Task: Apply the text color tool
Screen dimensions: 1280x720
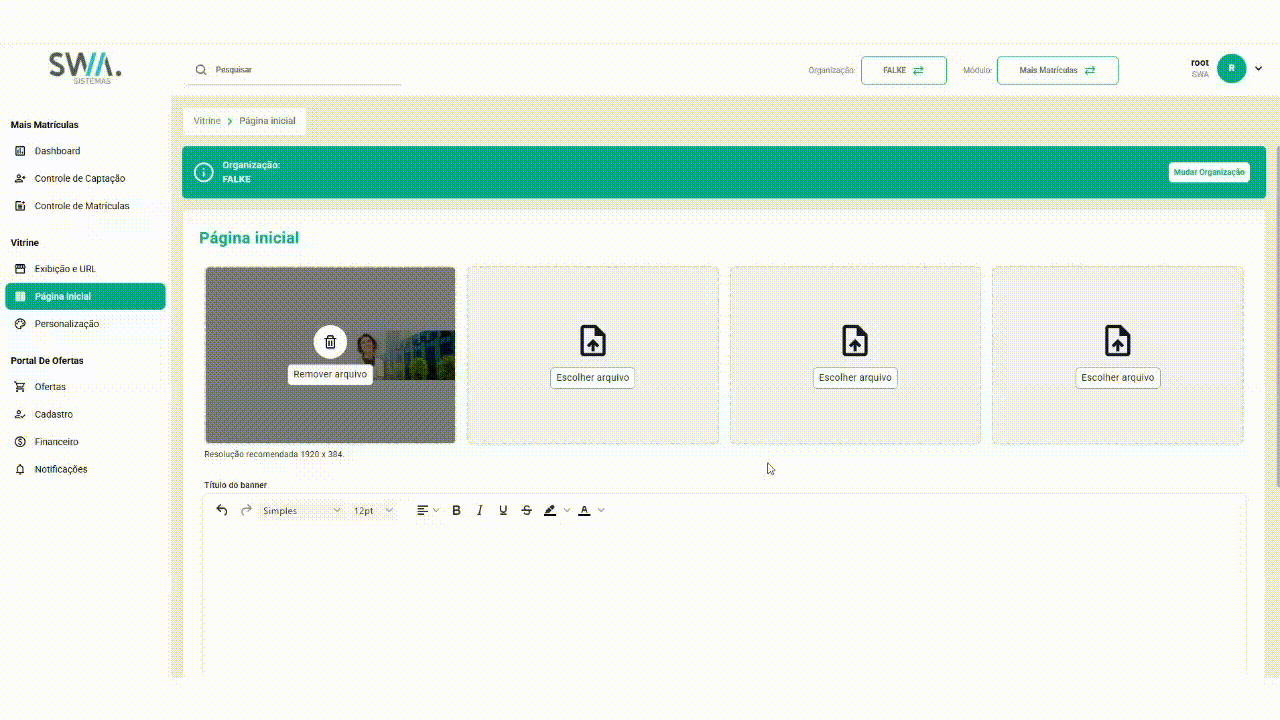Action: pos(584,510)
